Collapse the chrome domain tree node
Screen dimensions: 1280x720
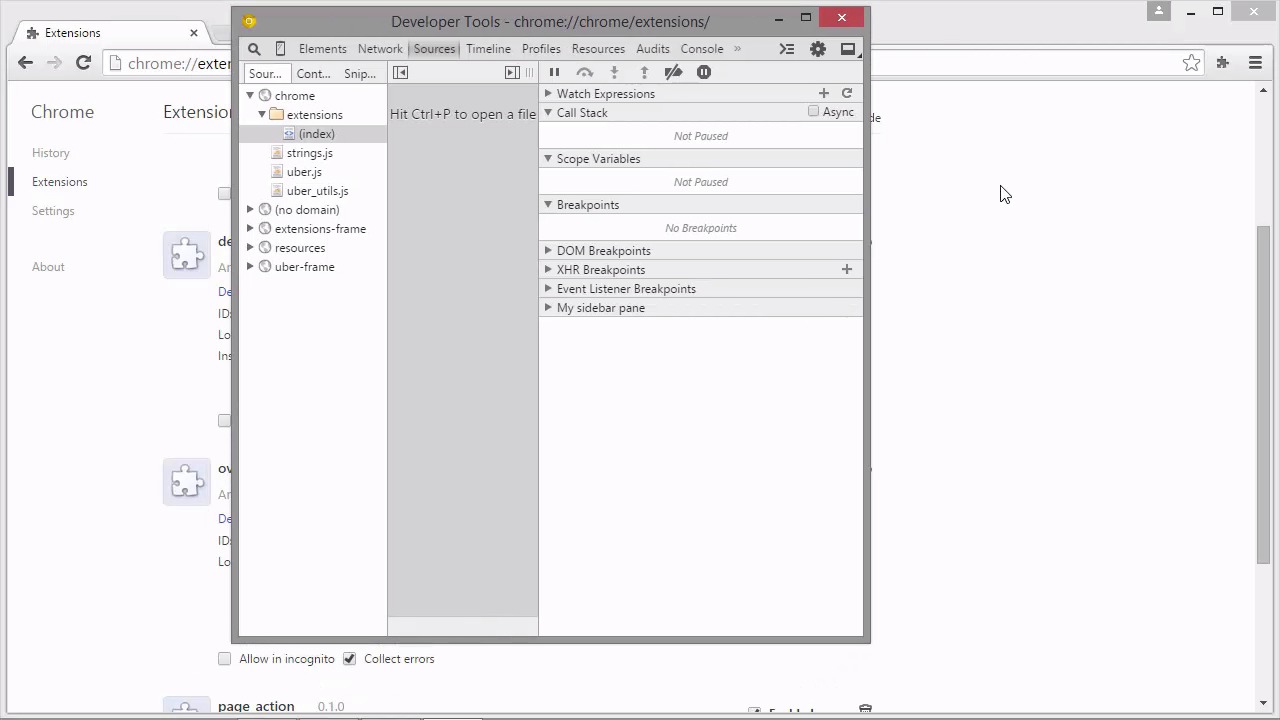(x=250, y=96)
